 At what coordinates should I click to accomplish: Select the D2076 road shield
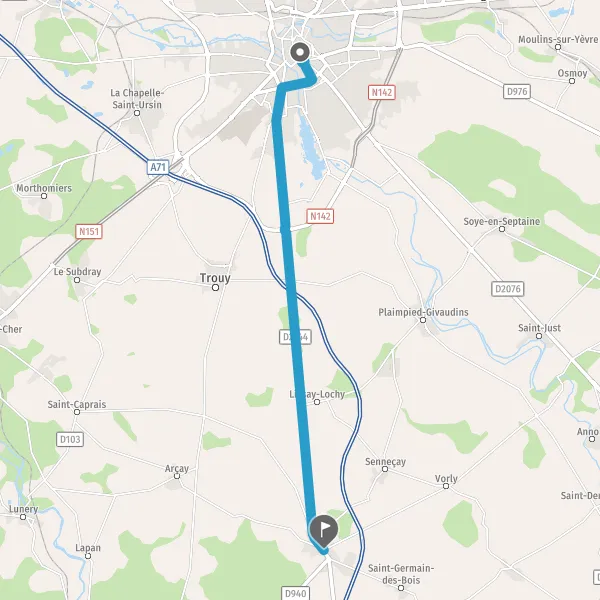click(507, 289)
